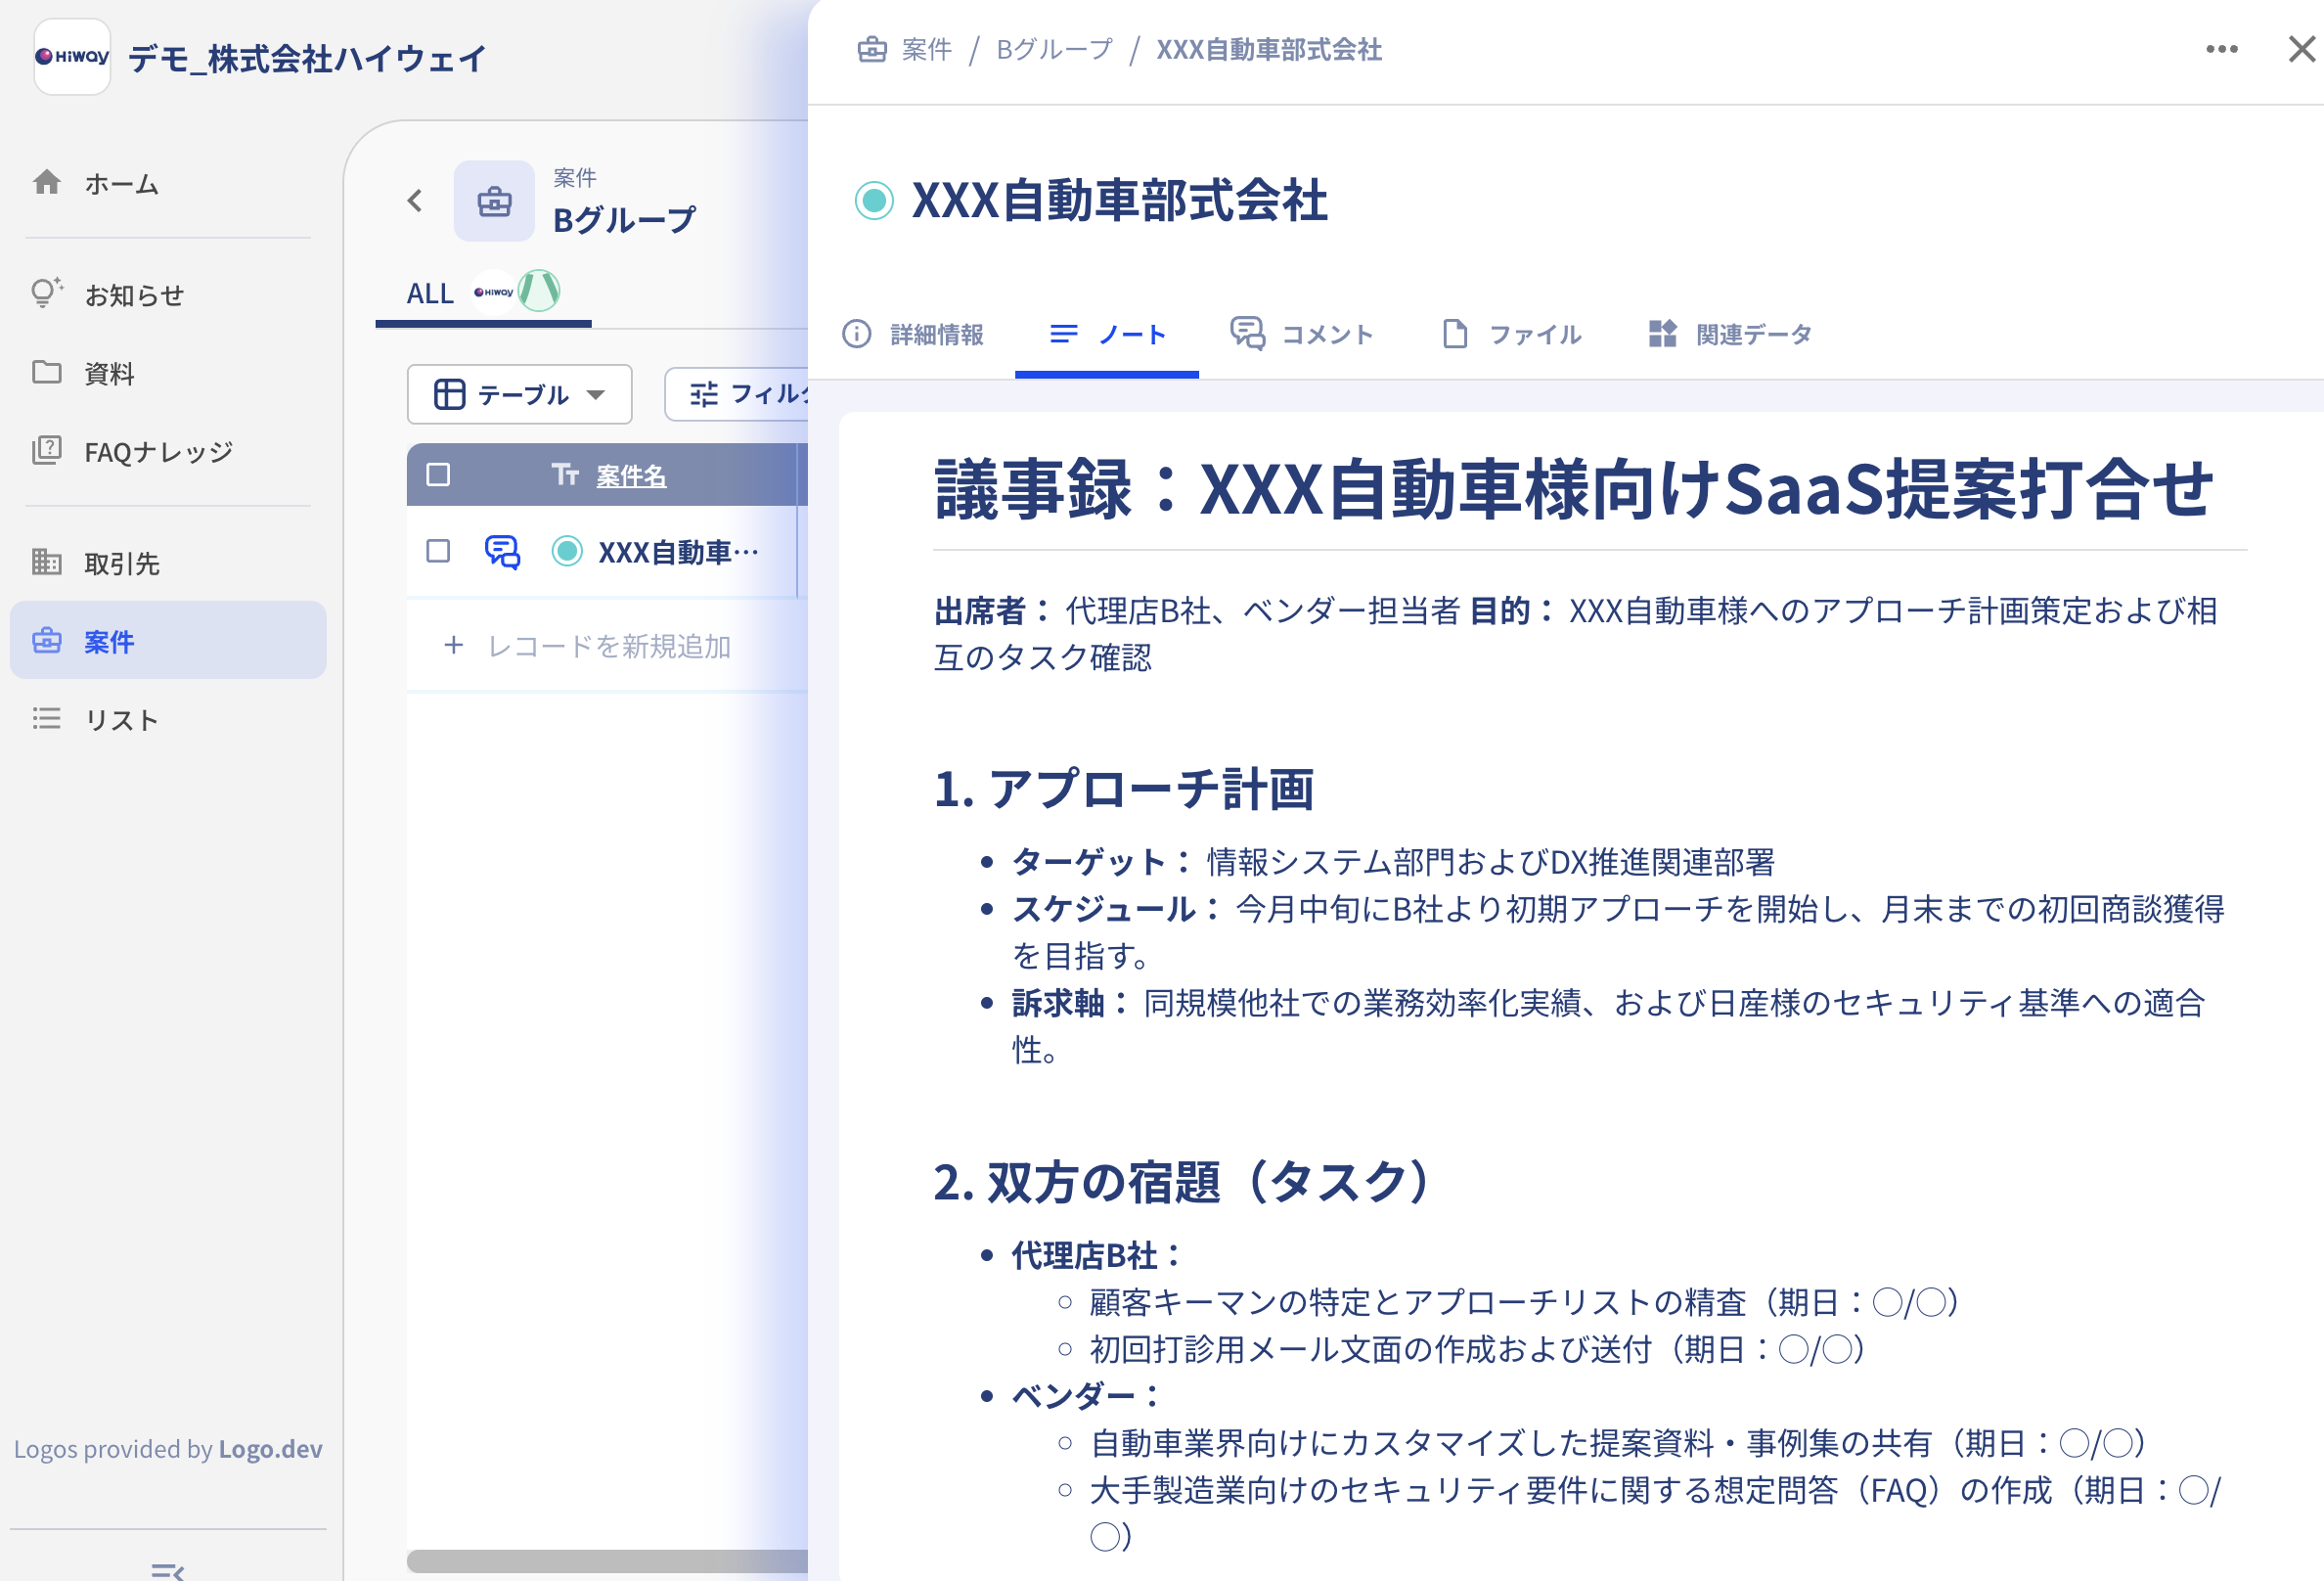
Task: Toggle the select-all checkbox in table header
Action: 438,474
